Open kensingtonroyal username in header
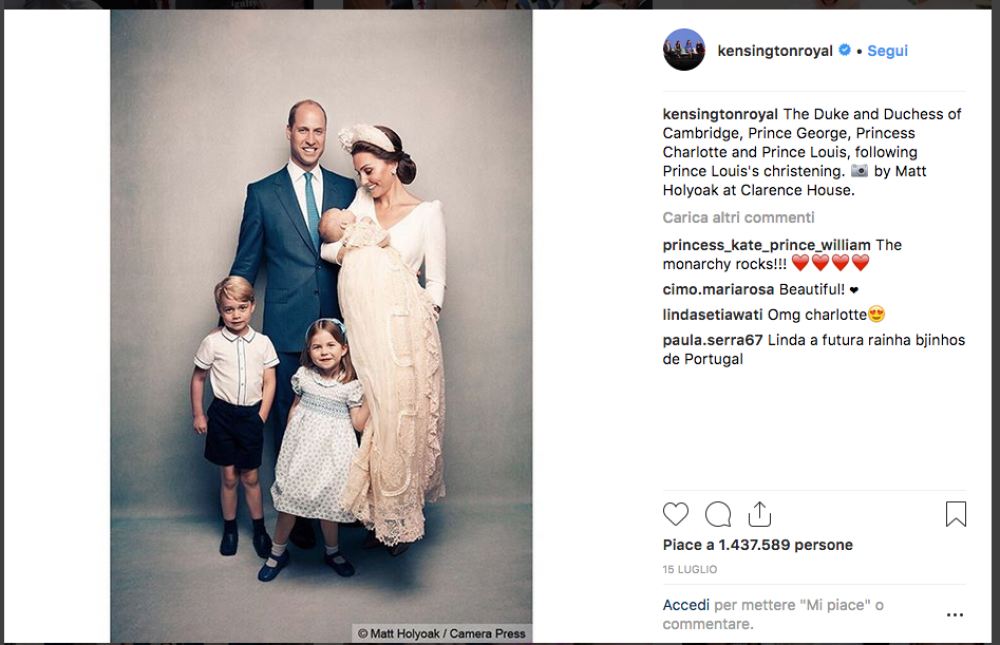 (x=775, y=51)
